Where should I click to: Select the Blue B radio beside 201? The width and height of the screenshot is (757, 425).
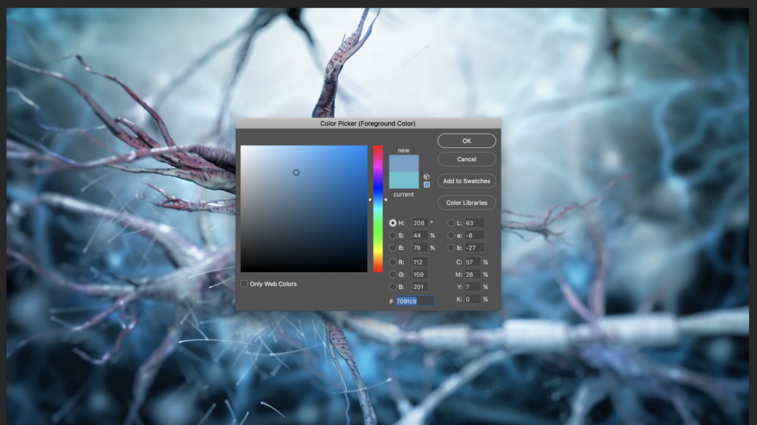(393, 287)
